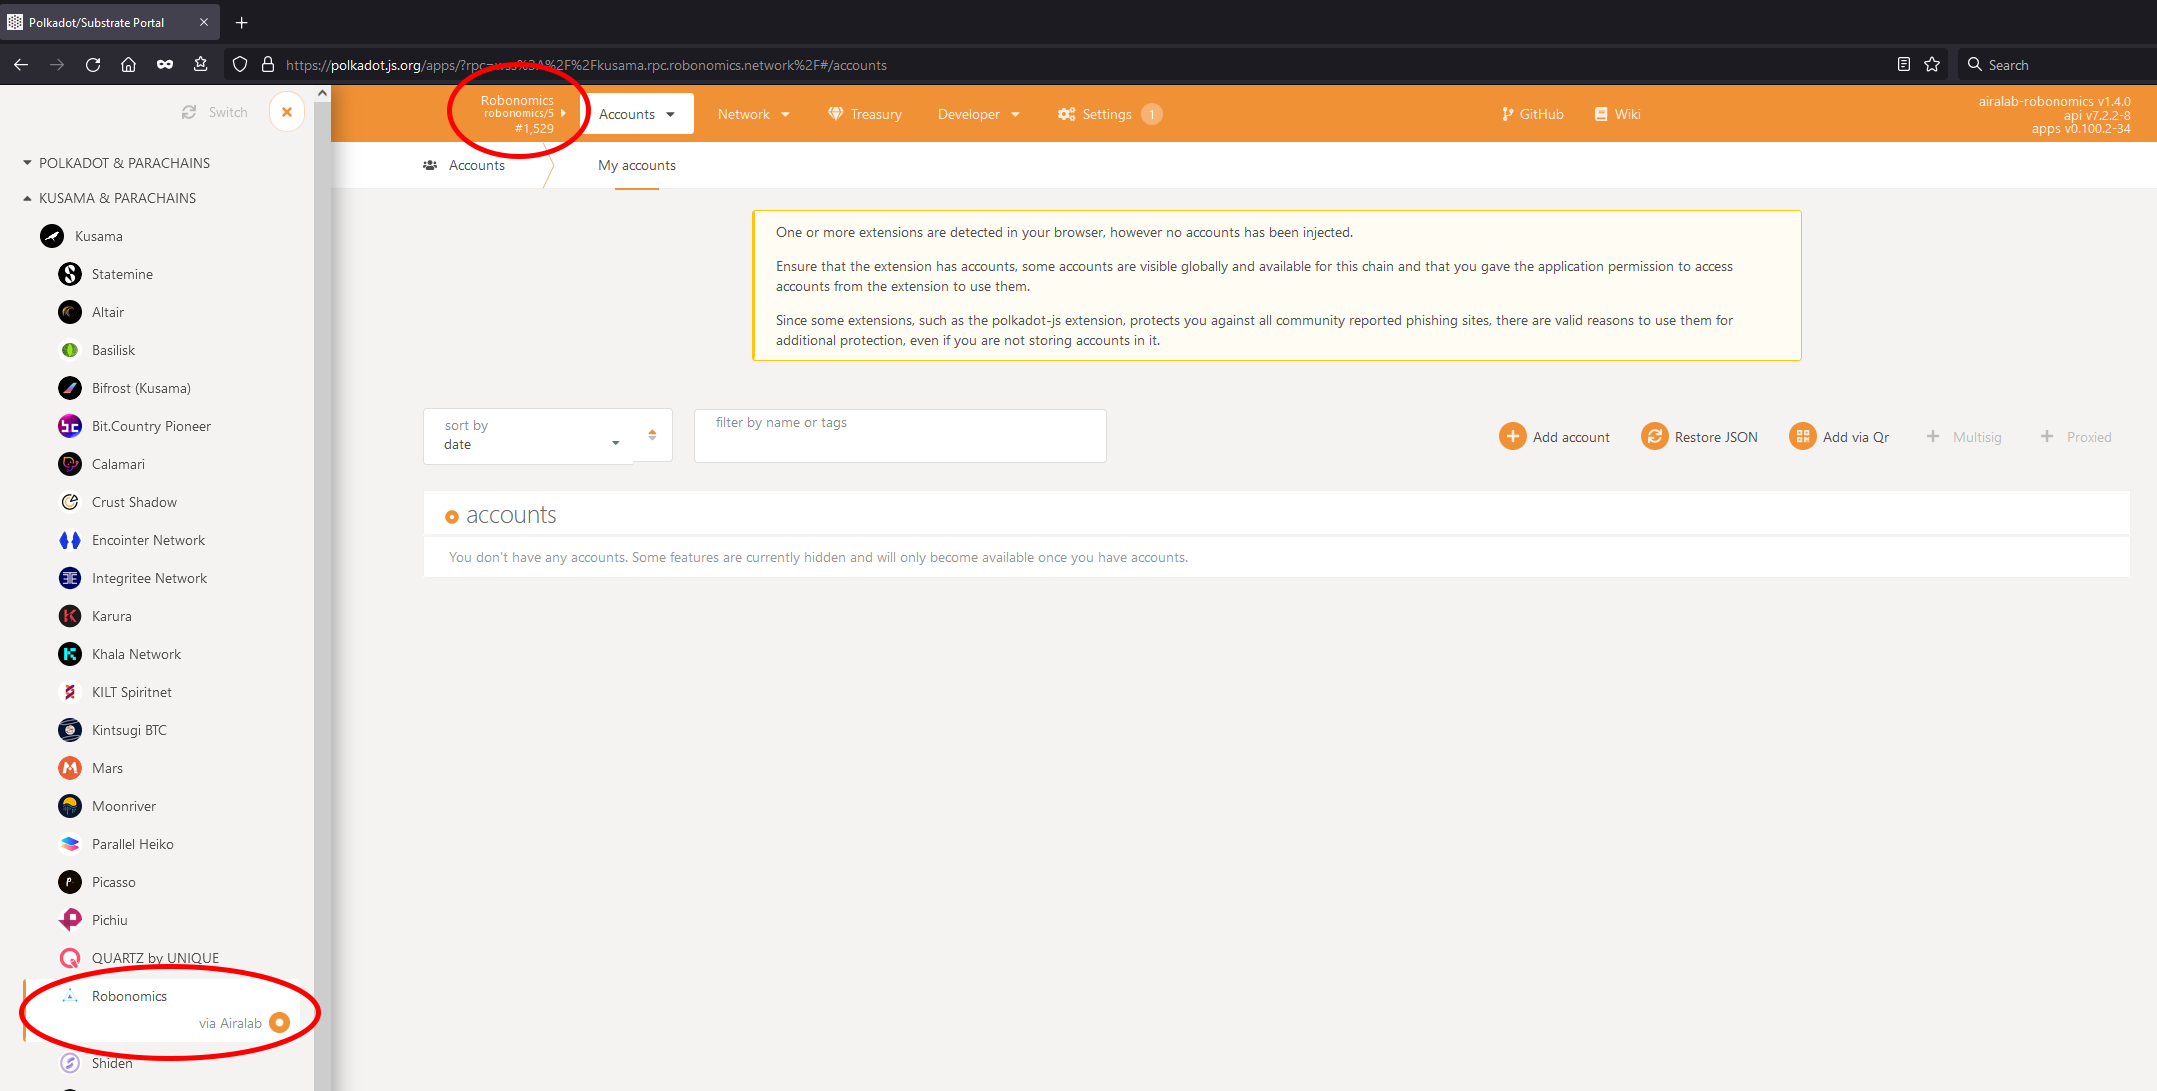
Task: Click the browser address bar URL
Action: pos(586,65)
